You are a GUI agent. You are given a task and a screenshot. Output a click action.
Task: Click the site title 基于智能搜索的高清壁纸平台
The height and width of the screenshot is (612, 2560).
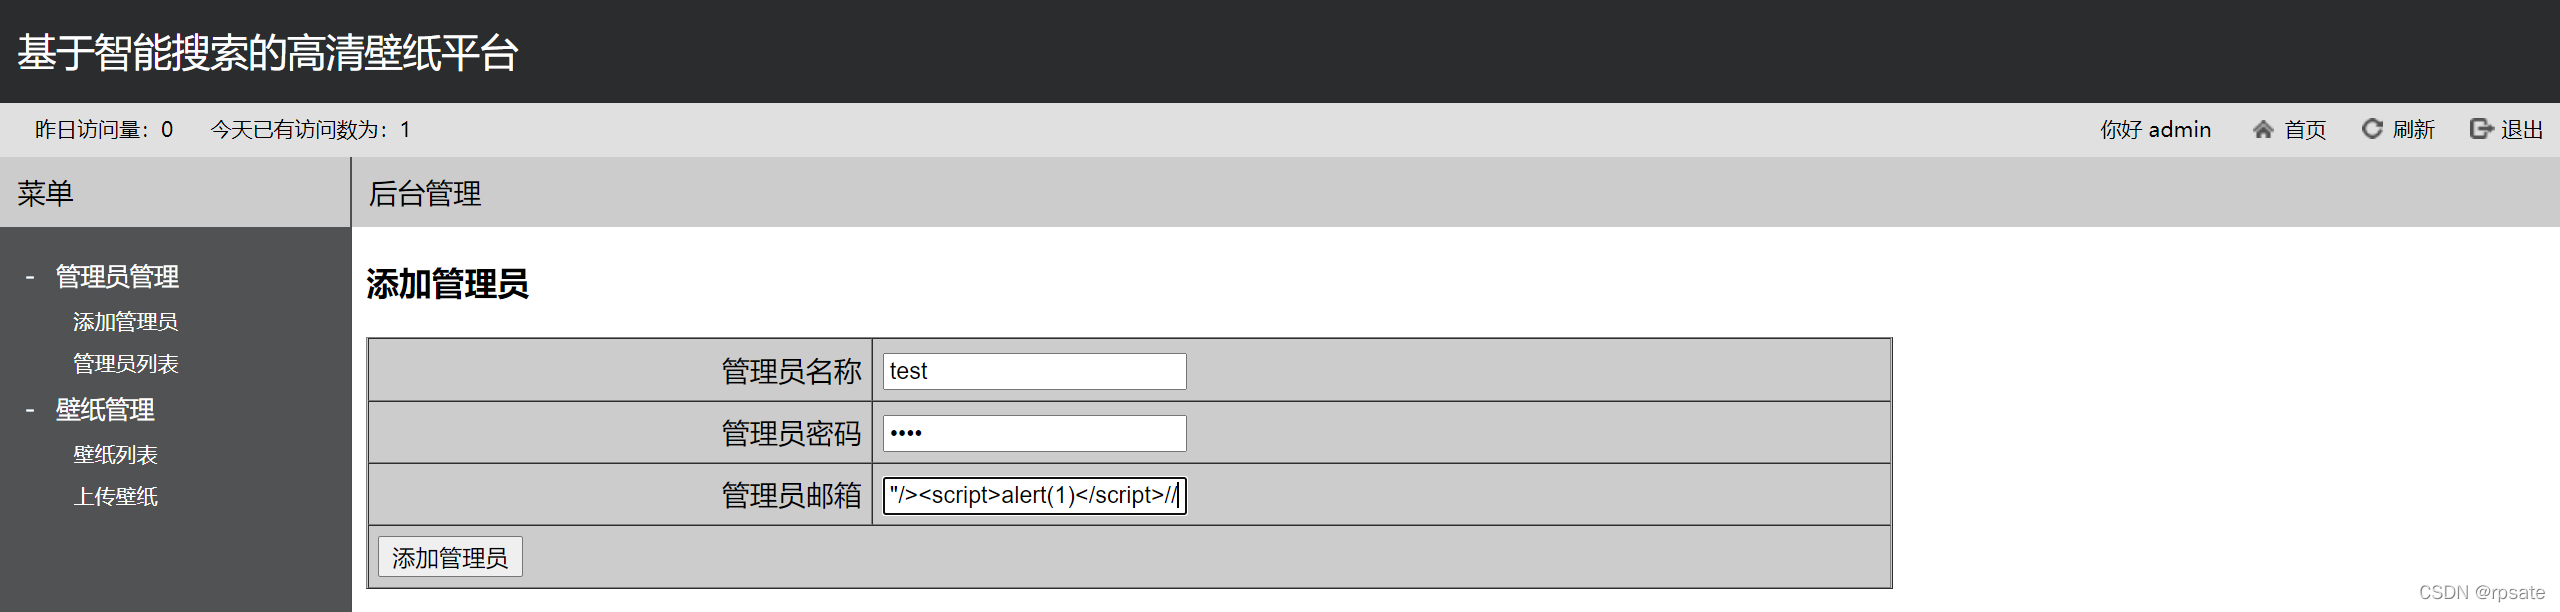tap(268, 53)
